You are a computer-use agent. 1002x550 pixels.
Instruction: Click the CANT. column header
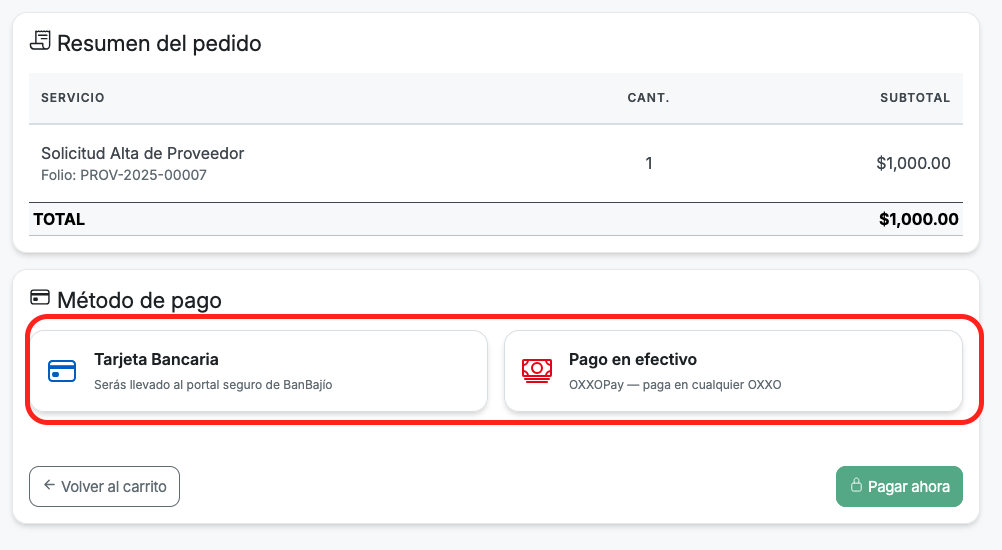(x=648, y=98)
